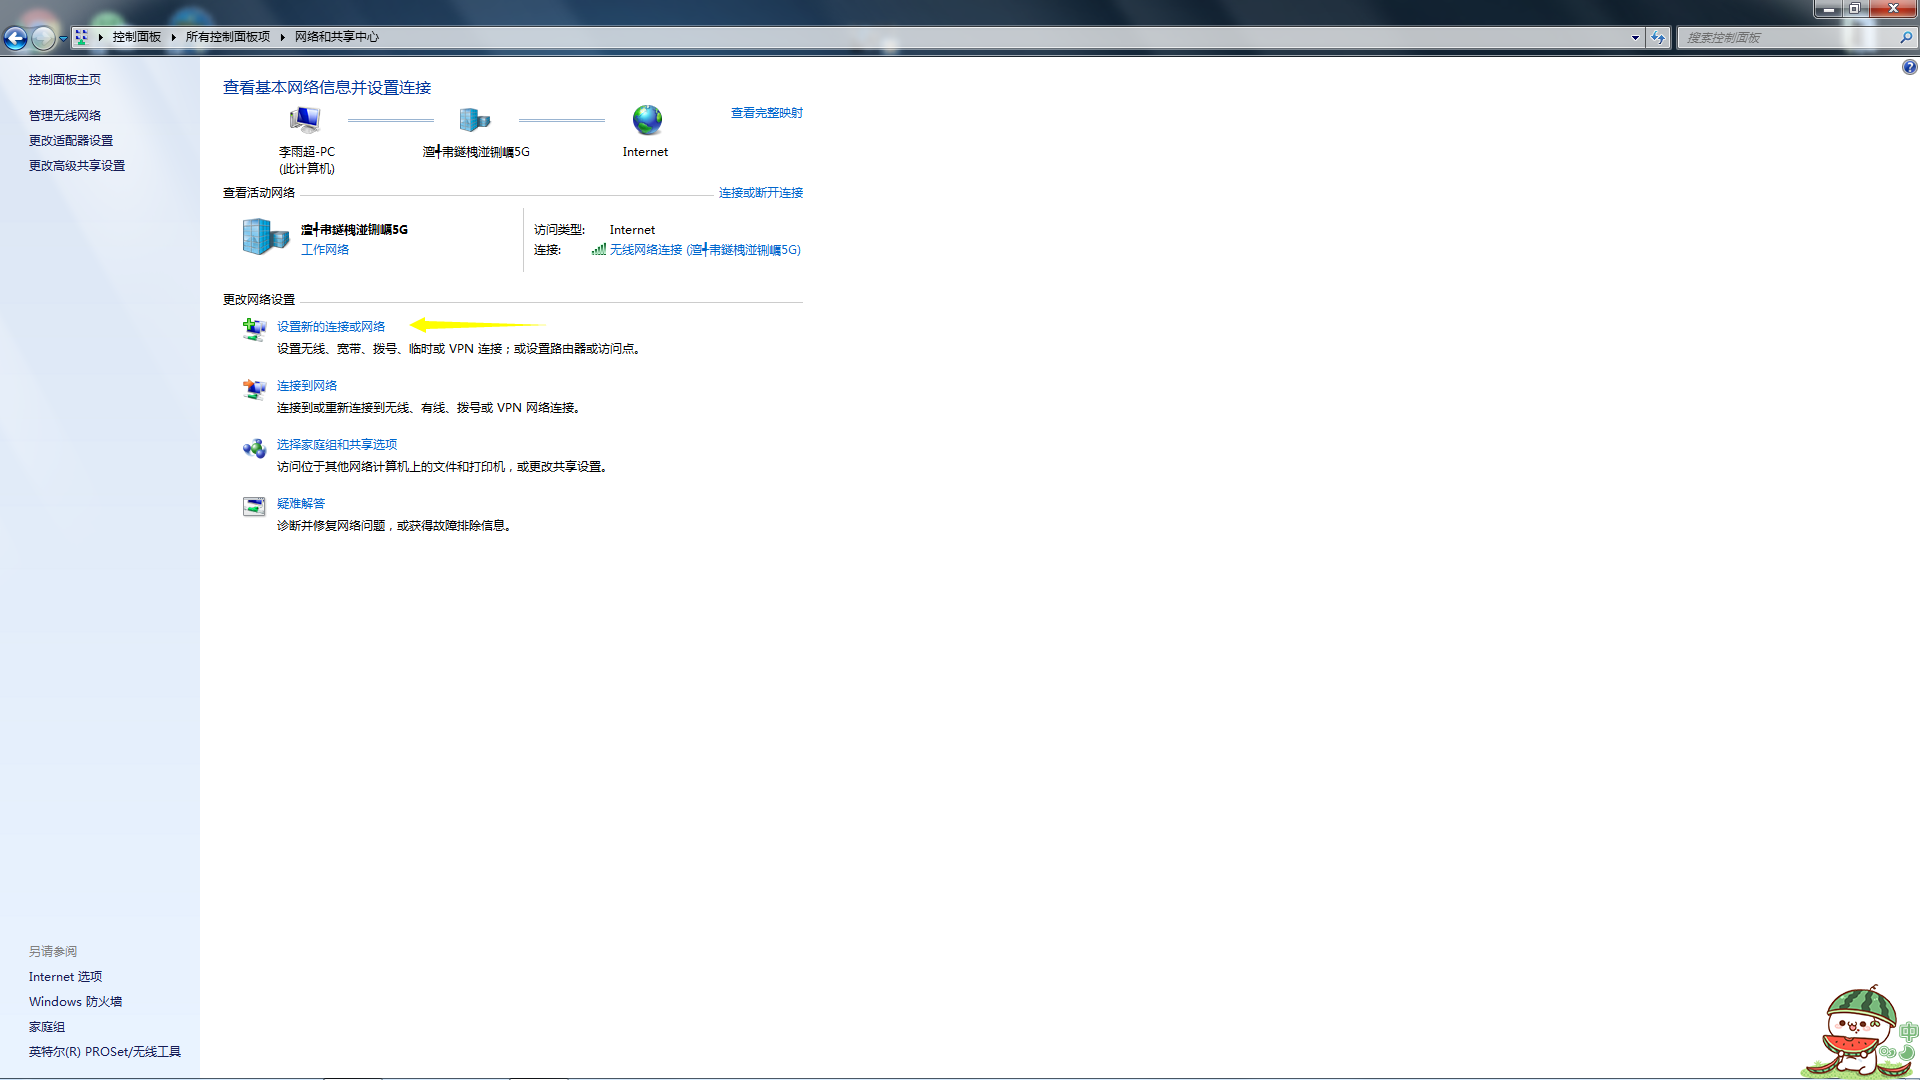
Task: Click the network icon in the map
Action: [475, 120]
